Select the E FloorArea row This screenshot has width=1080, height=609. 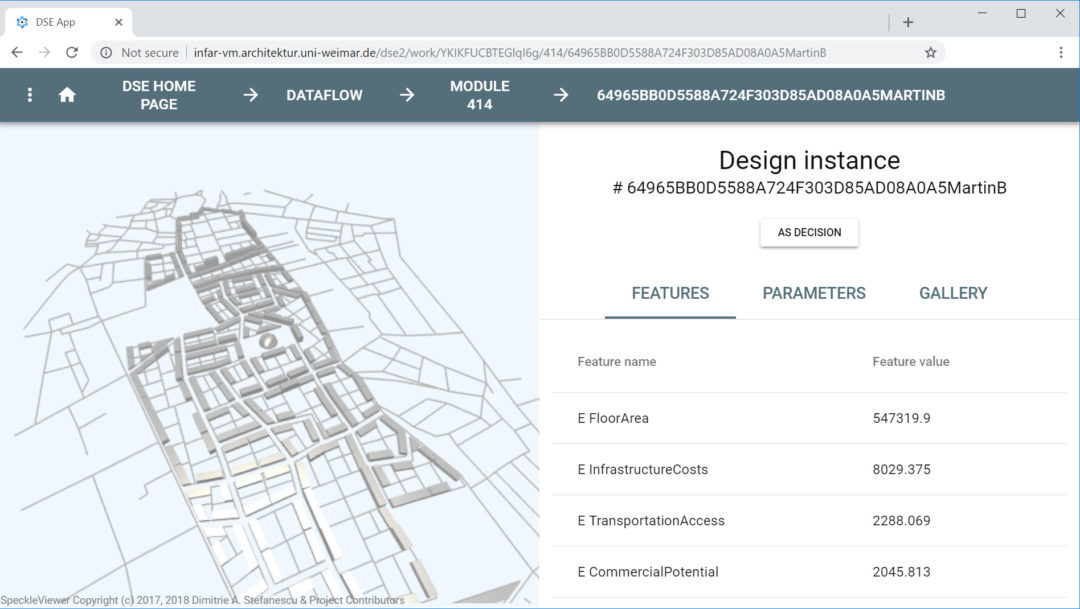tap(809, 418)
